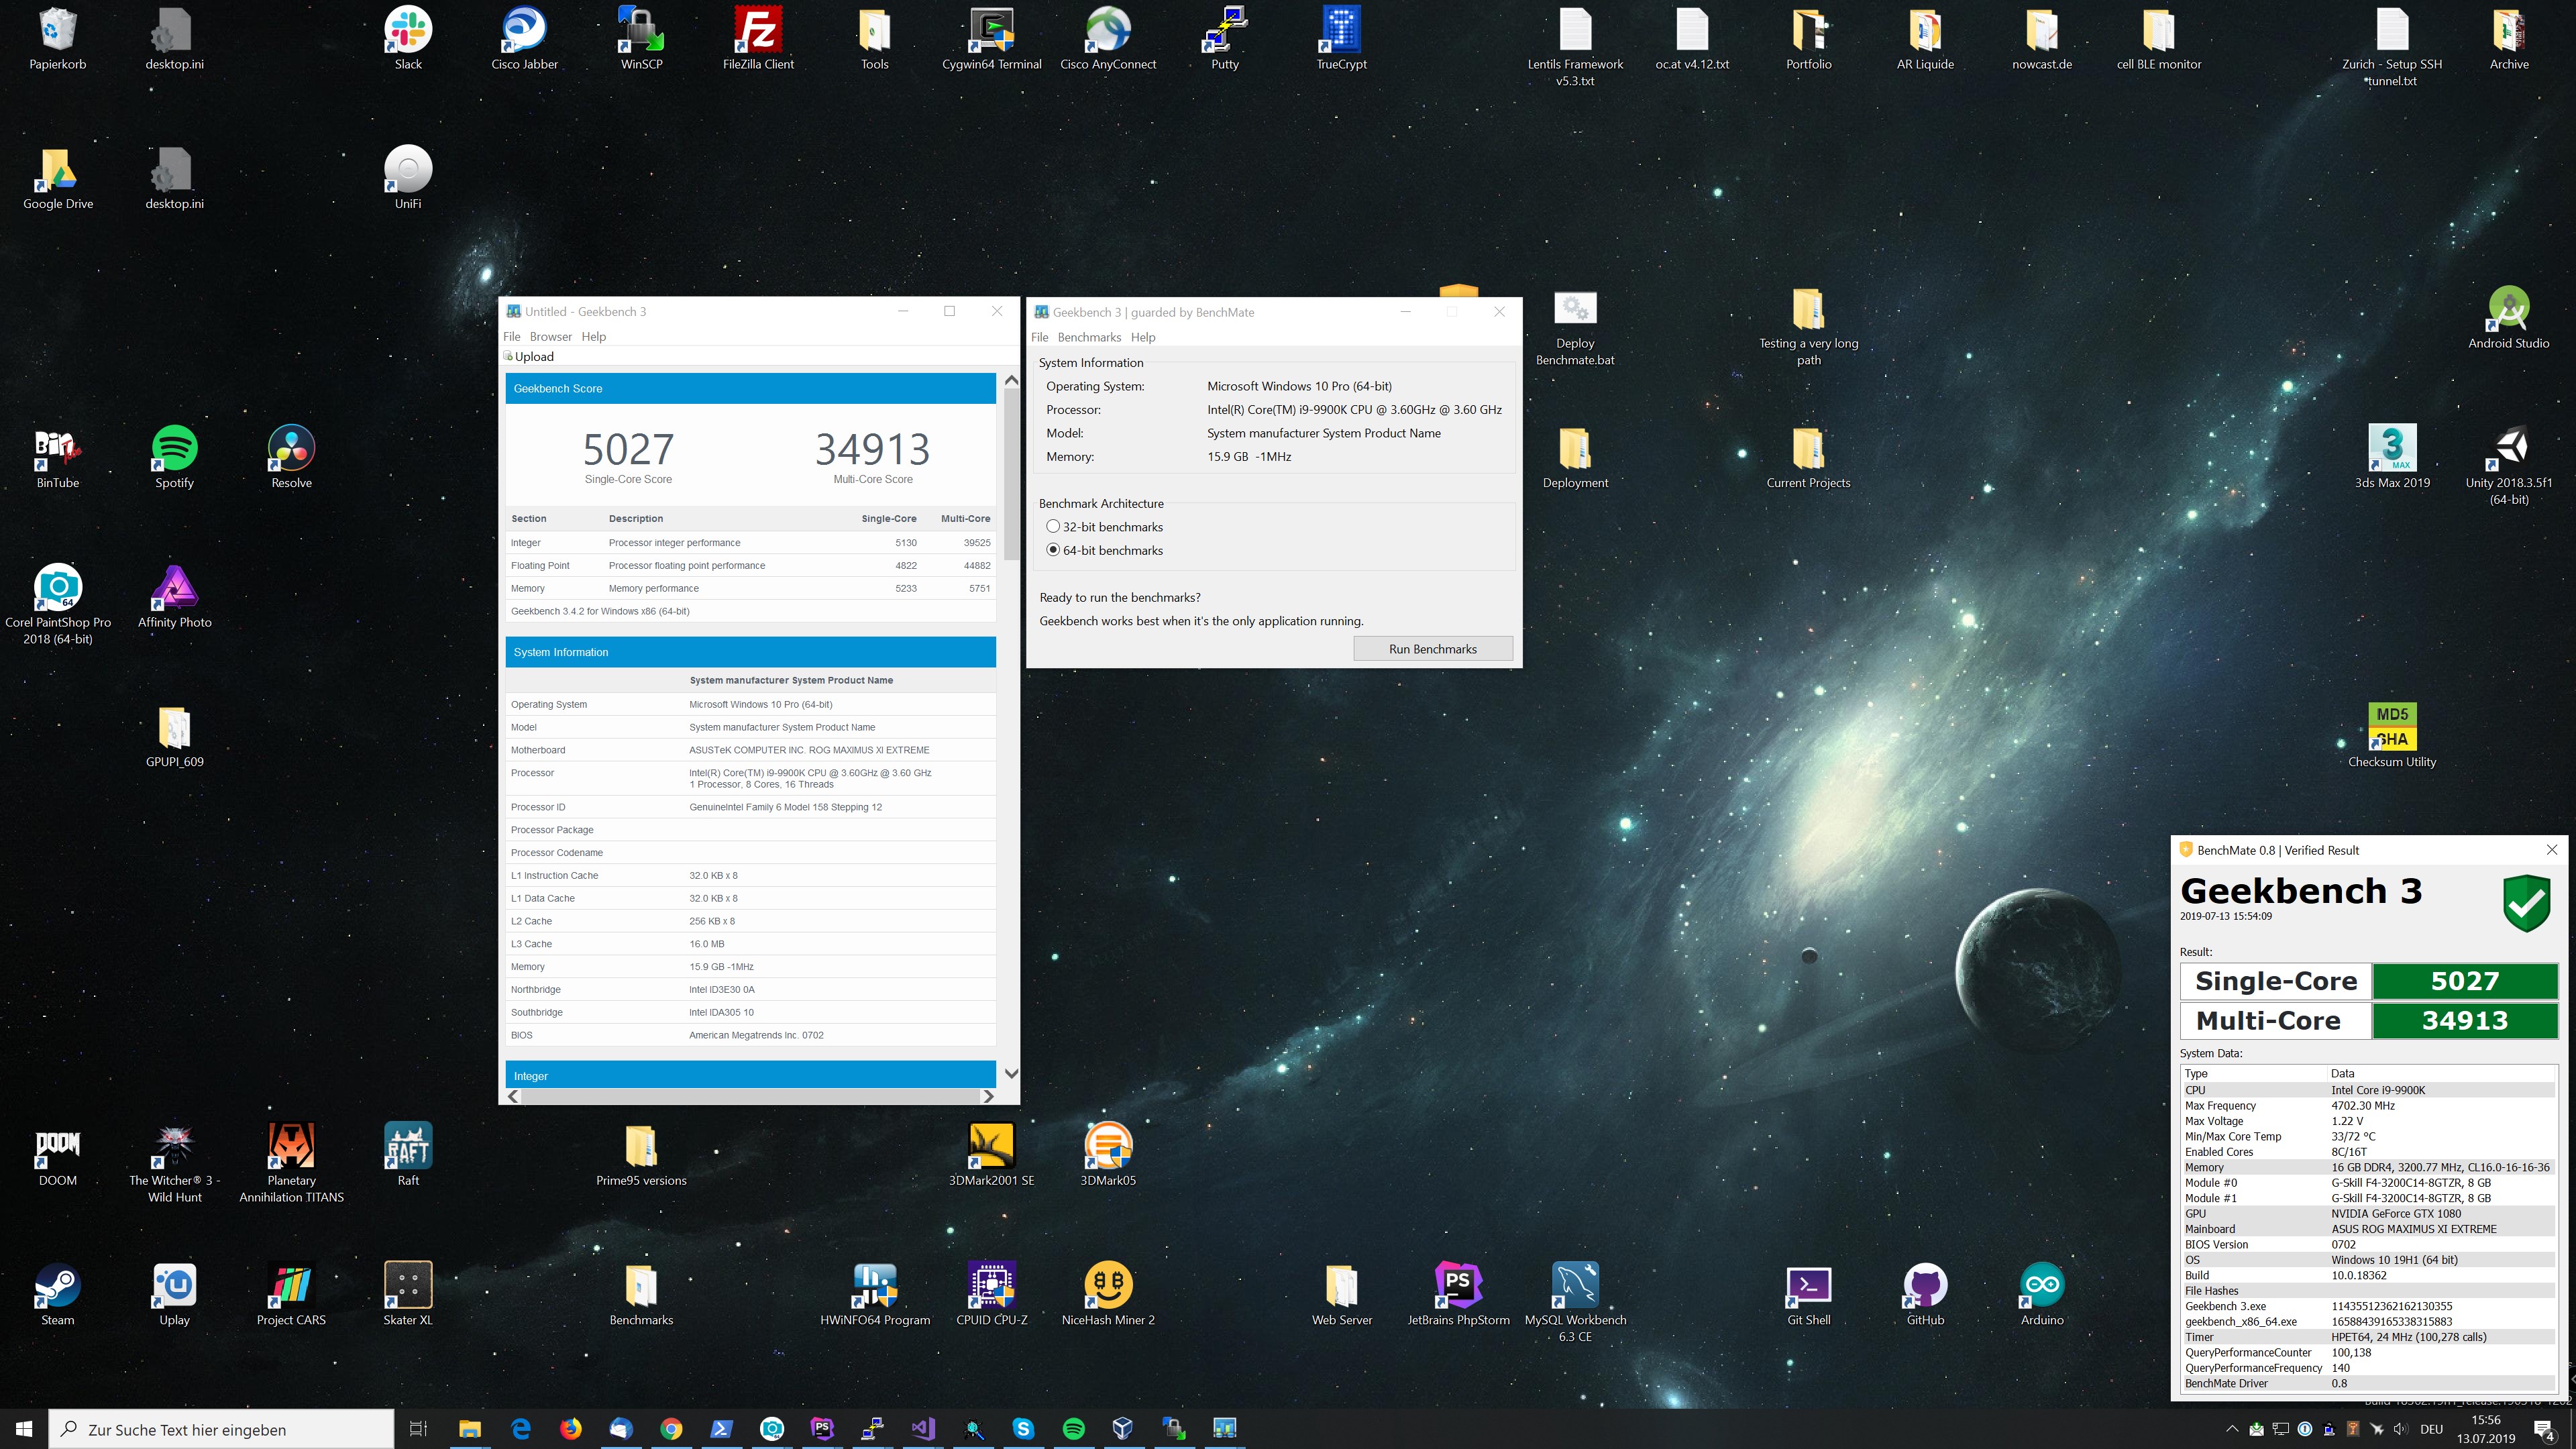Select the DaVinci Resolve desktop icon
2576x1449 pixels.
click(291, 458)
